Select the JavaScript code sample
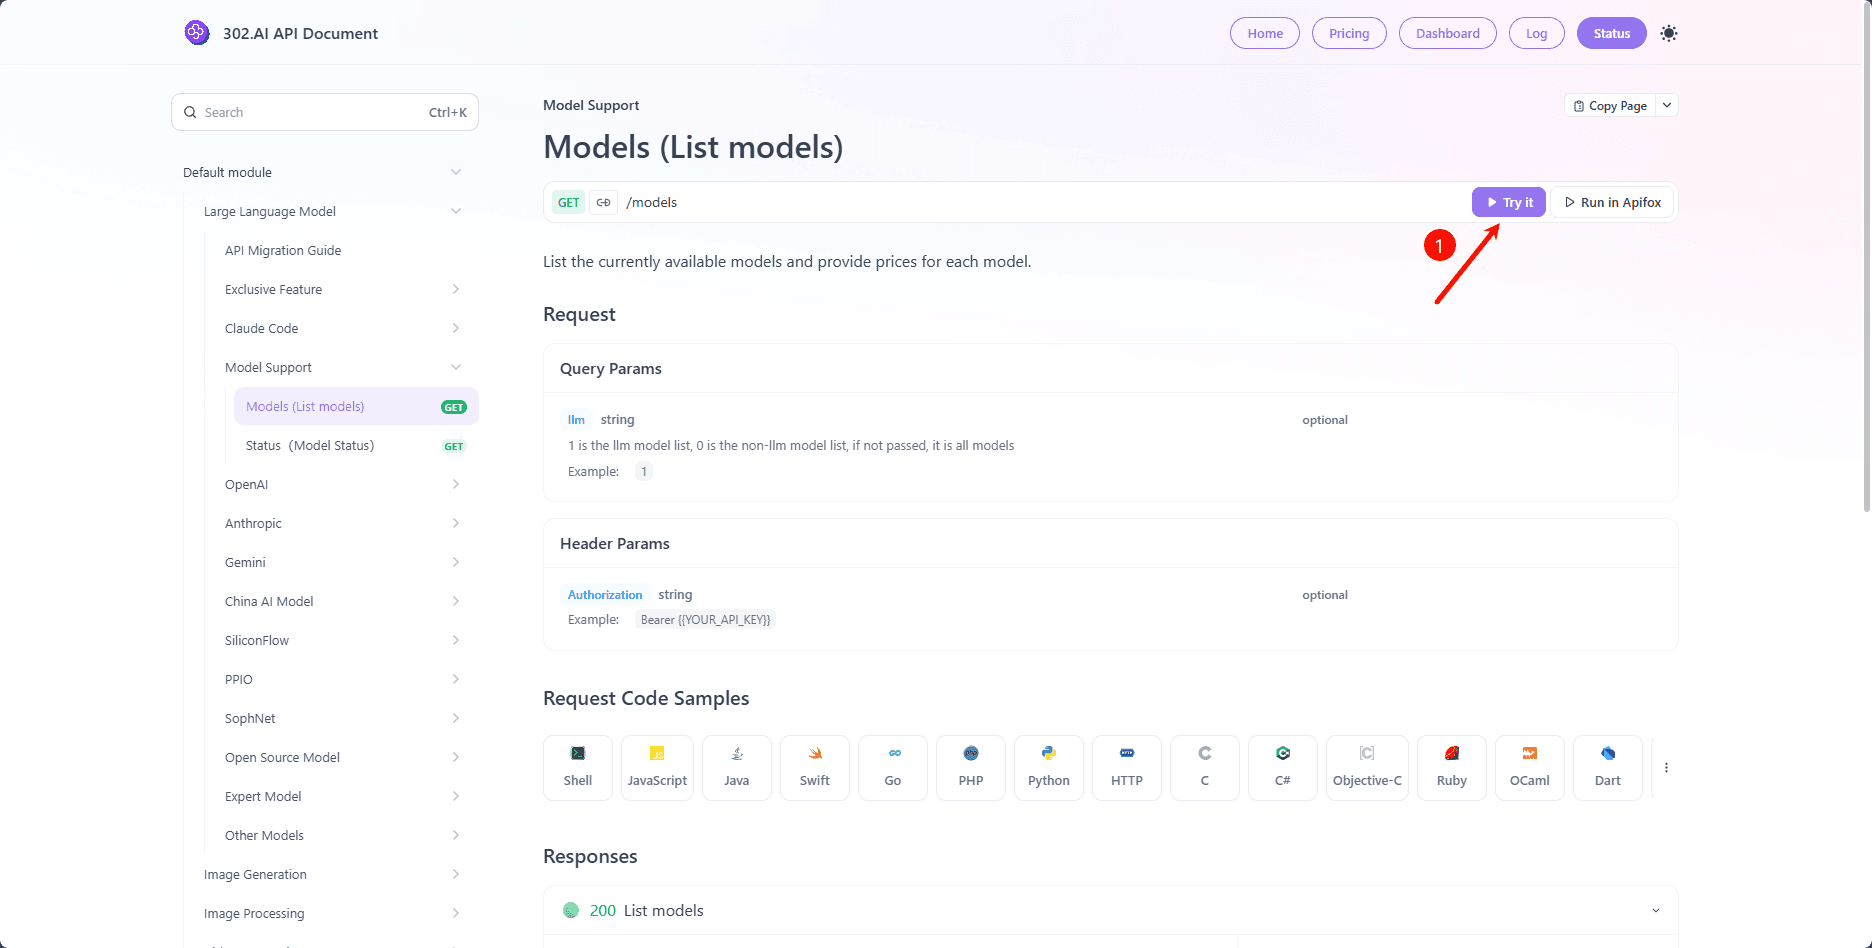The width and height of the screenshot is (1872, 948). (657, 767)
